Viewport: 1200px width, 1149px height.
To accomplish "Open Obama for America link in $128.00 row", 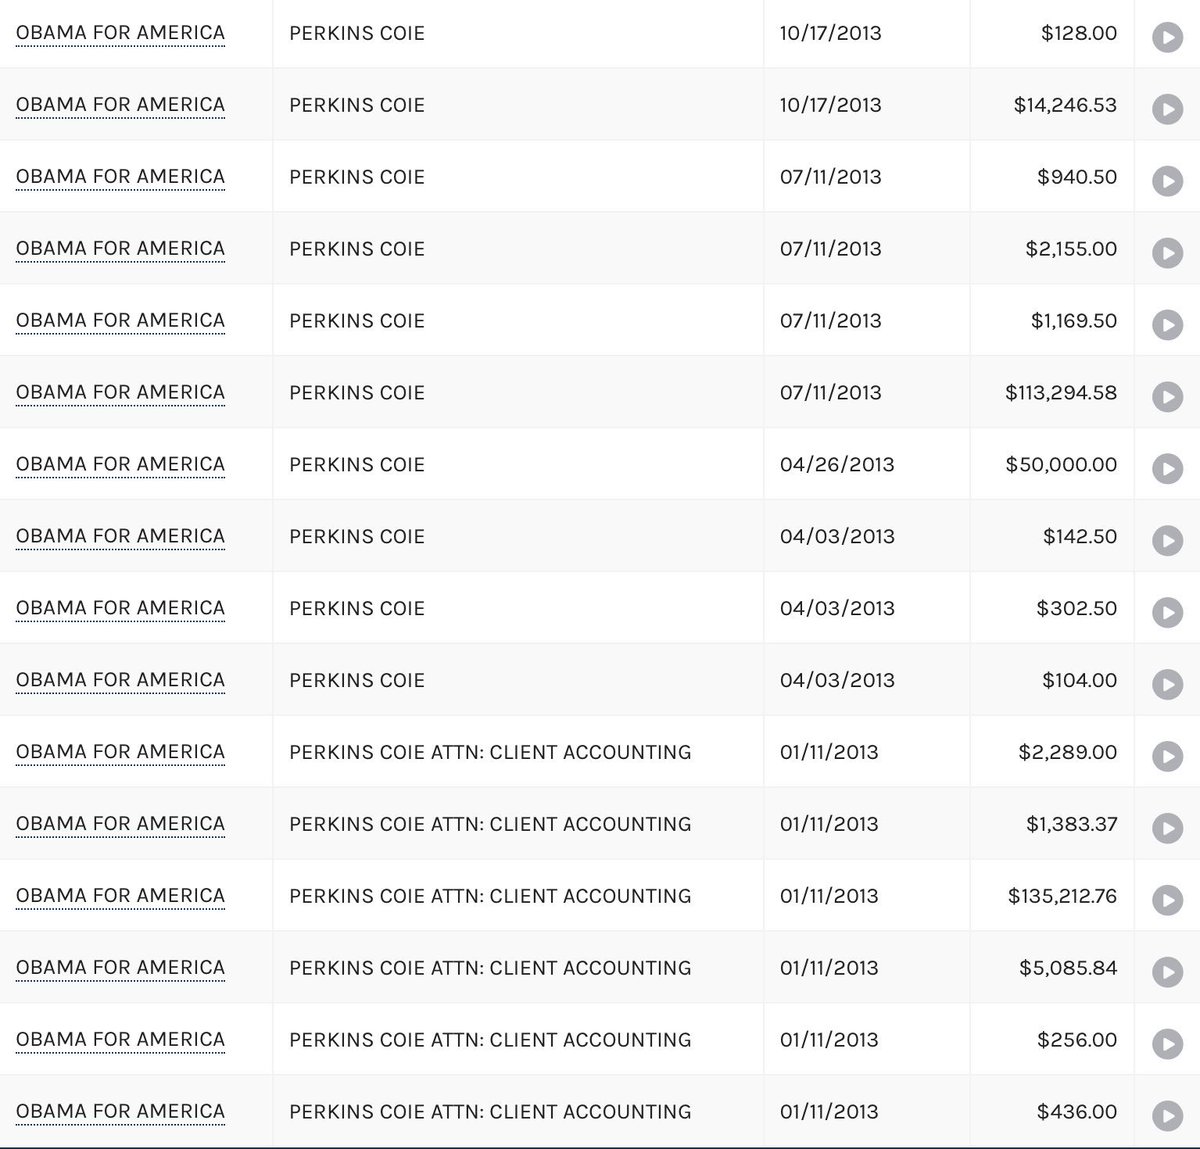I will coord(120,33).
